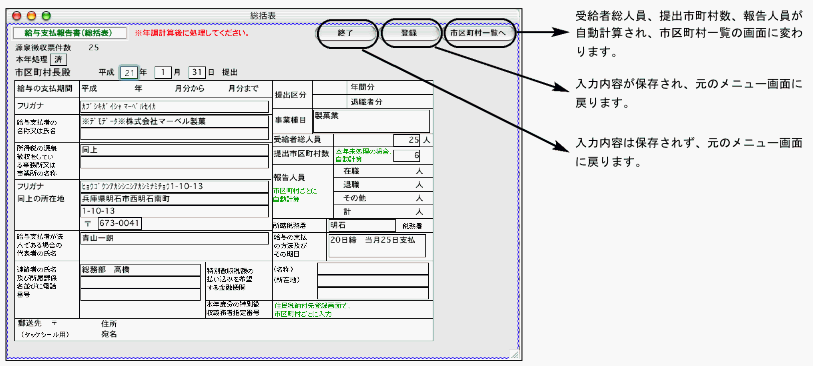Edit the representative name field 青山一朗

coord(174,238)
